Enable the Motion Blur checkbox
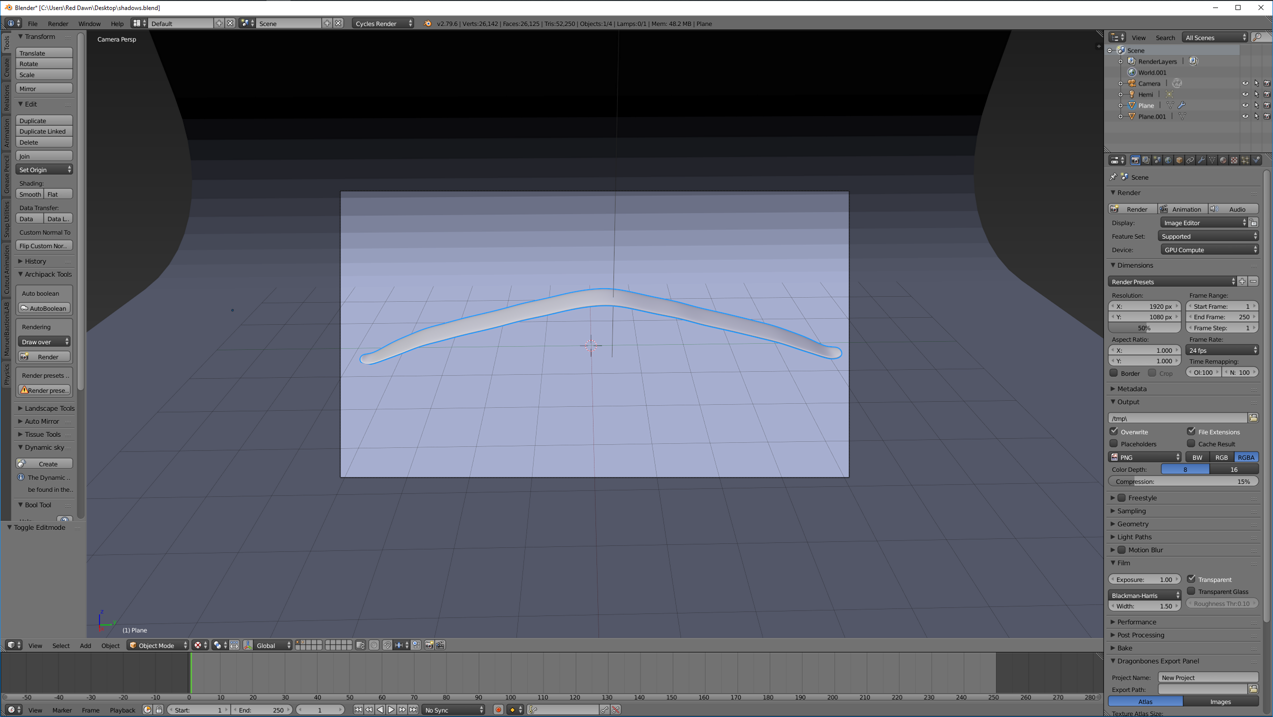Viewport: 1273px width, 717px height. pos(1121,550)
